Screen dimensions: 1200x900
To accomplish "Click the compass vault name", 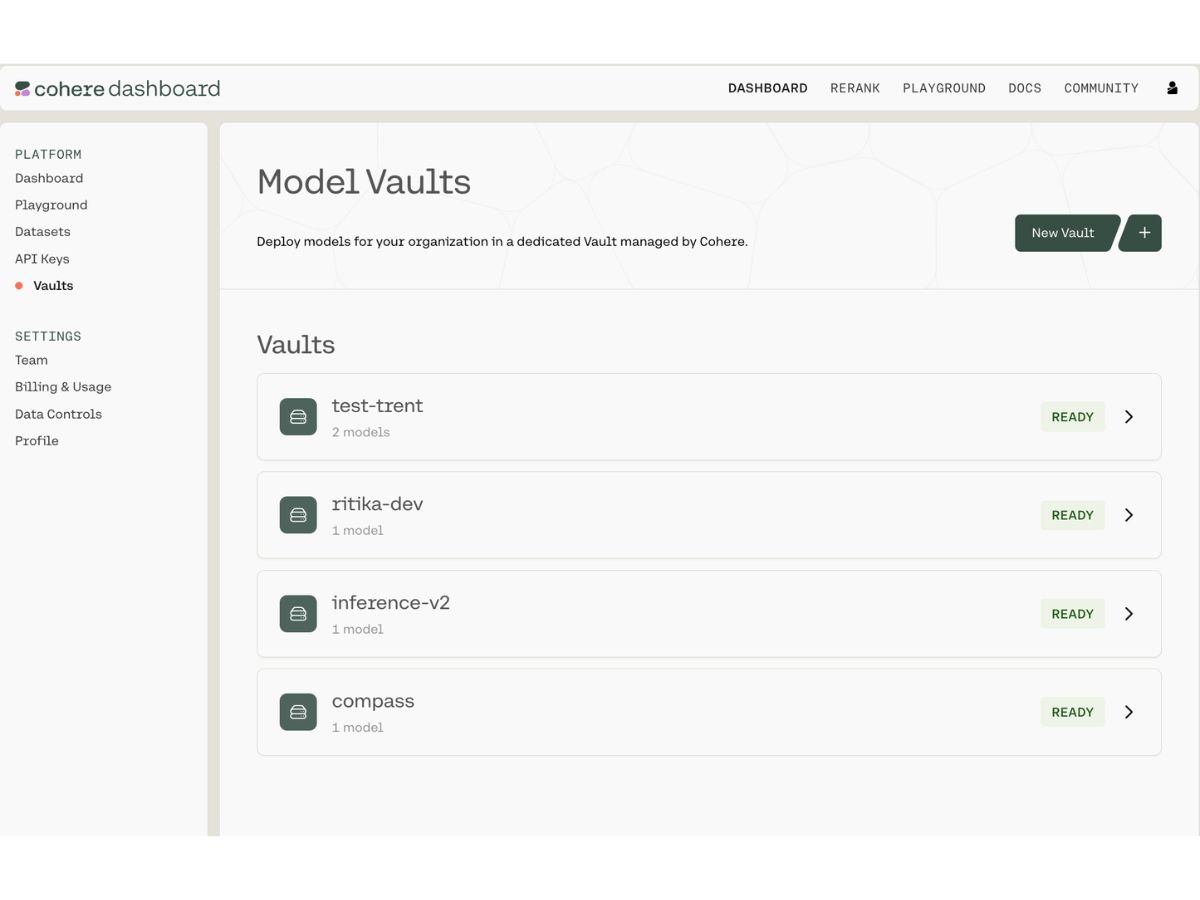I will tap(373, 702).
